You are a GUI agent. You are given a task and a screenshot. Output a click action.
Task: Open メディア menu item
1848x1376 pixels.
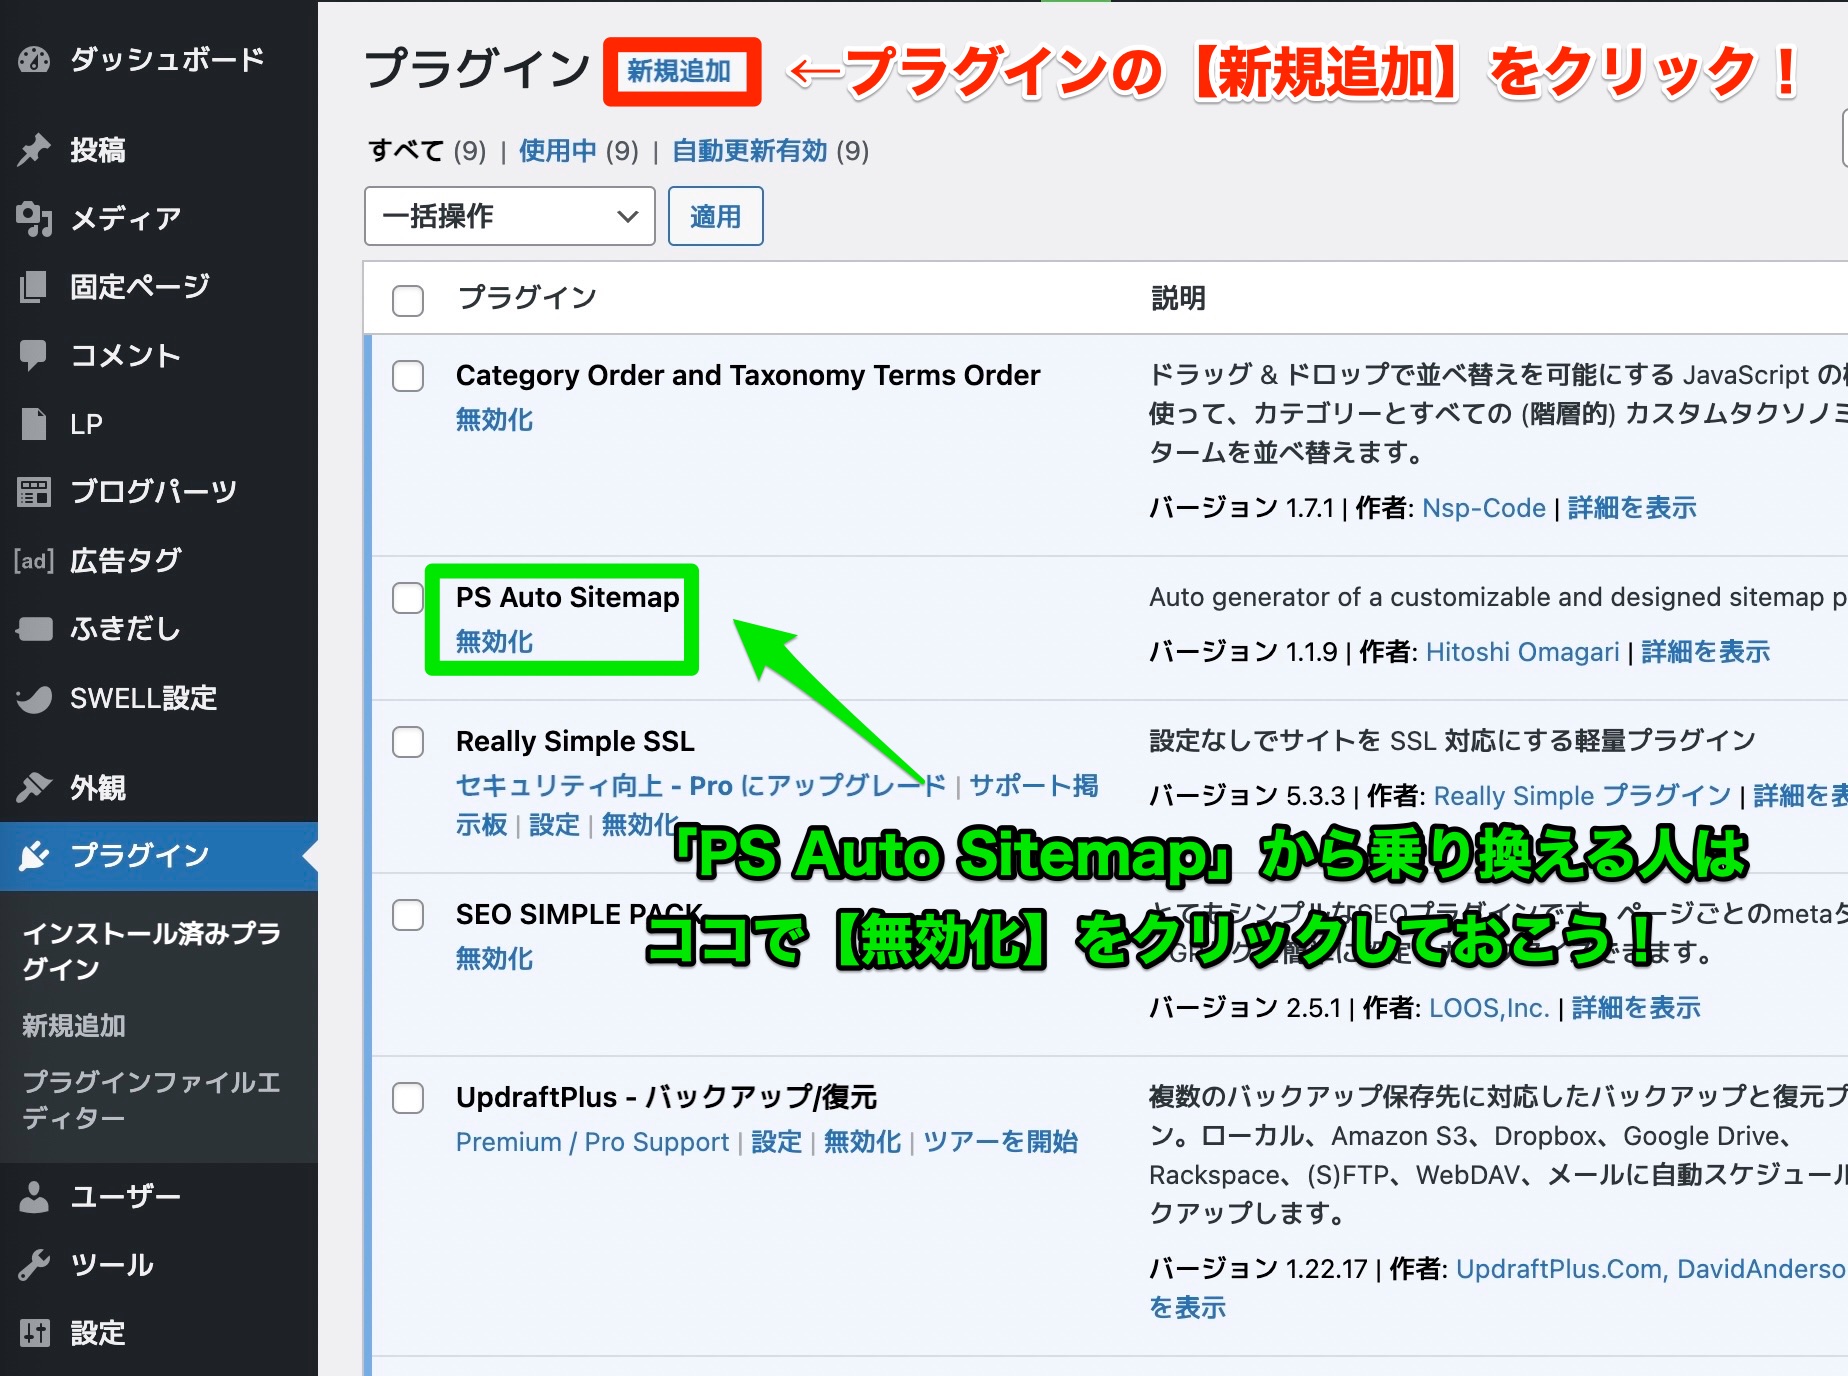[x=126, y=218]
